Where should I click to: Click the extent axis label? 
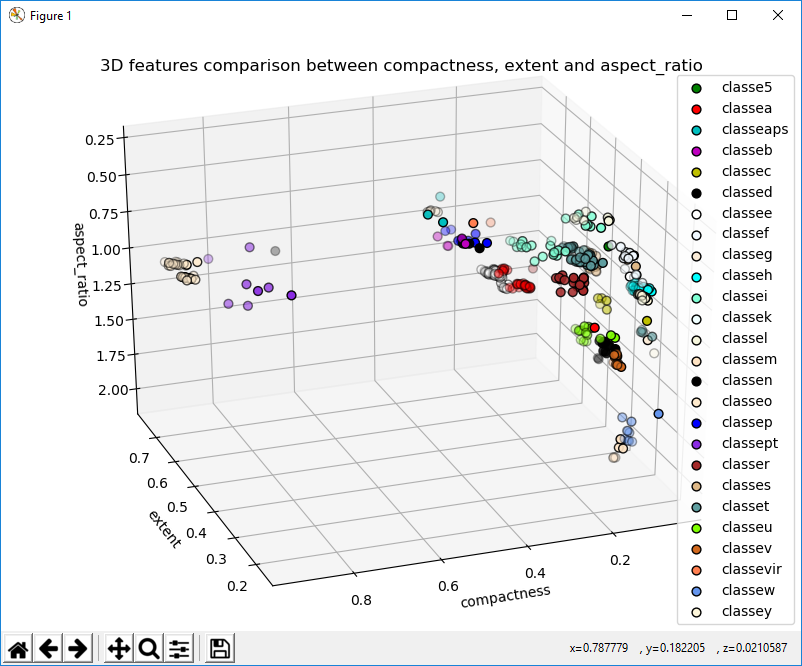(x=165, y=529)
